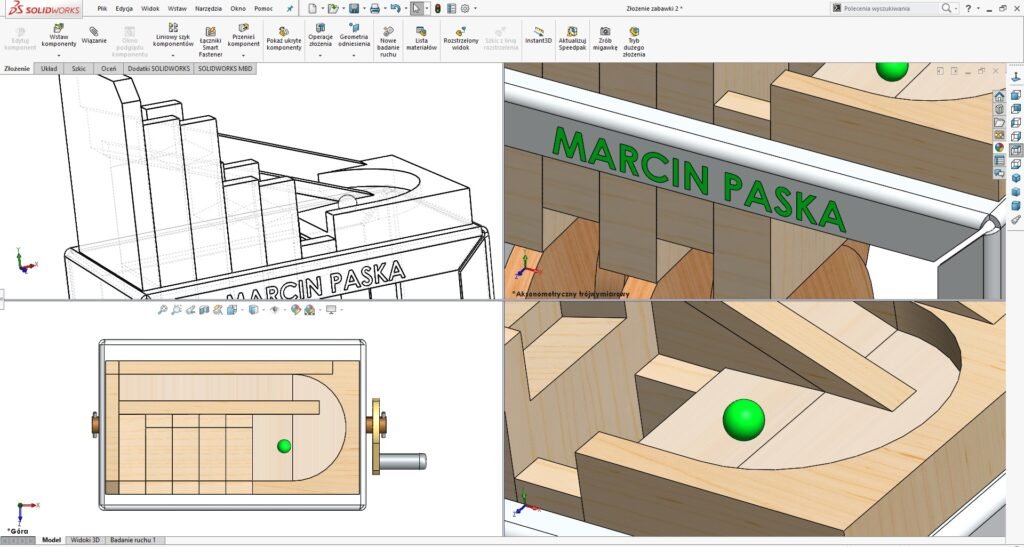Viewport: 1024px width, 547px height.
Task: Open the Geometria odniesienia dropdown arrow
Action: pyautogui.click(x=353, y=55)
